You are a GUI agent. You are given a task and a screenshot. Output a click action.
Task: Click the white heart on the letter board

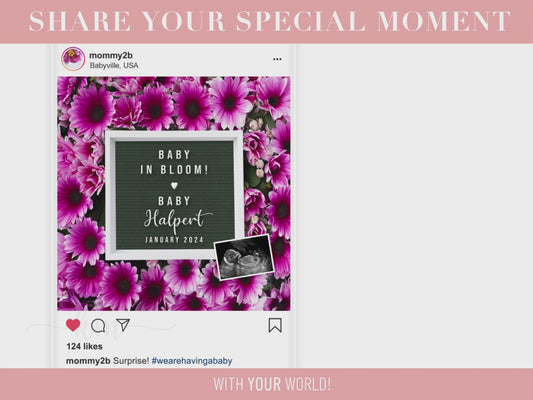(174, 186)
